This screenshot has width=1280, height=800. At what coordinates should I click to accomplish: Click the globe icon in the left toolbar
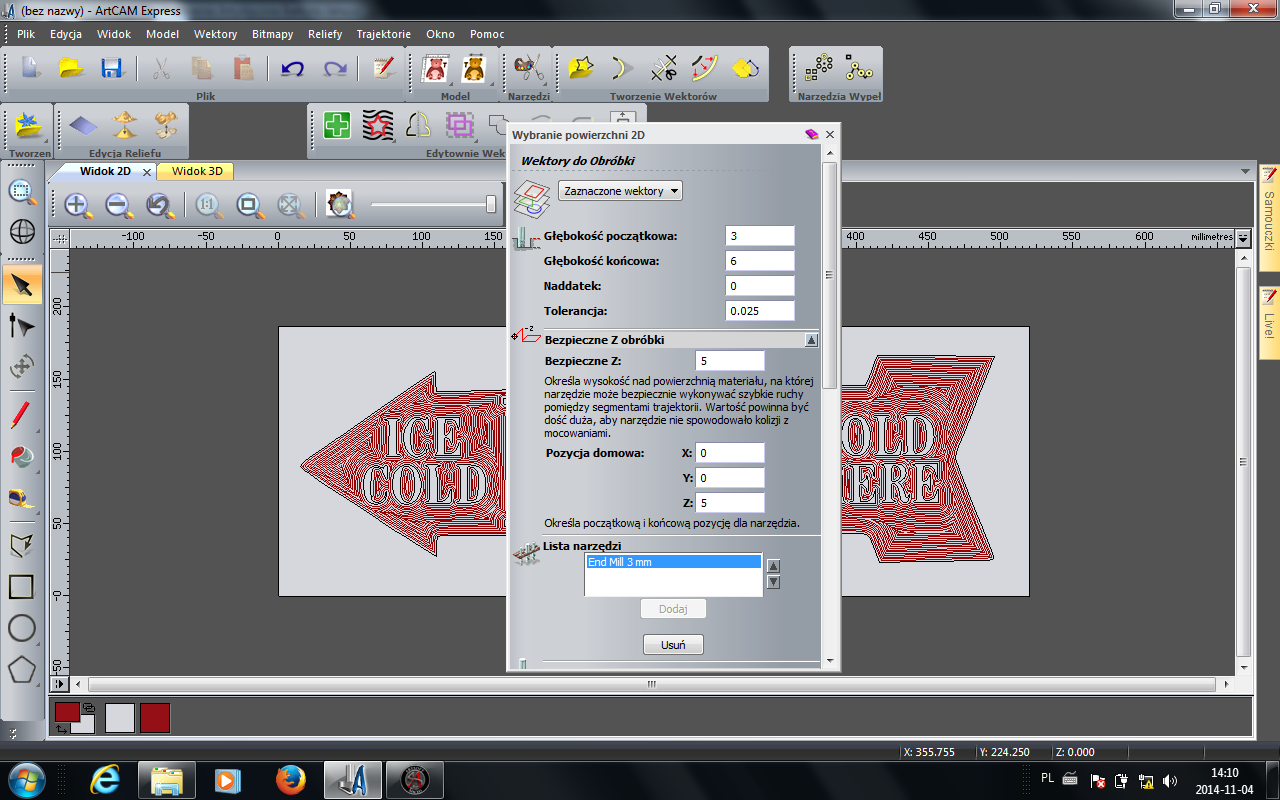[22, 232]
